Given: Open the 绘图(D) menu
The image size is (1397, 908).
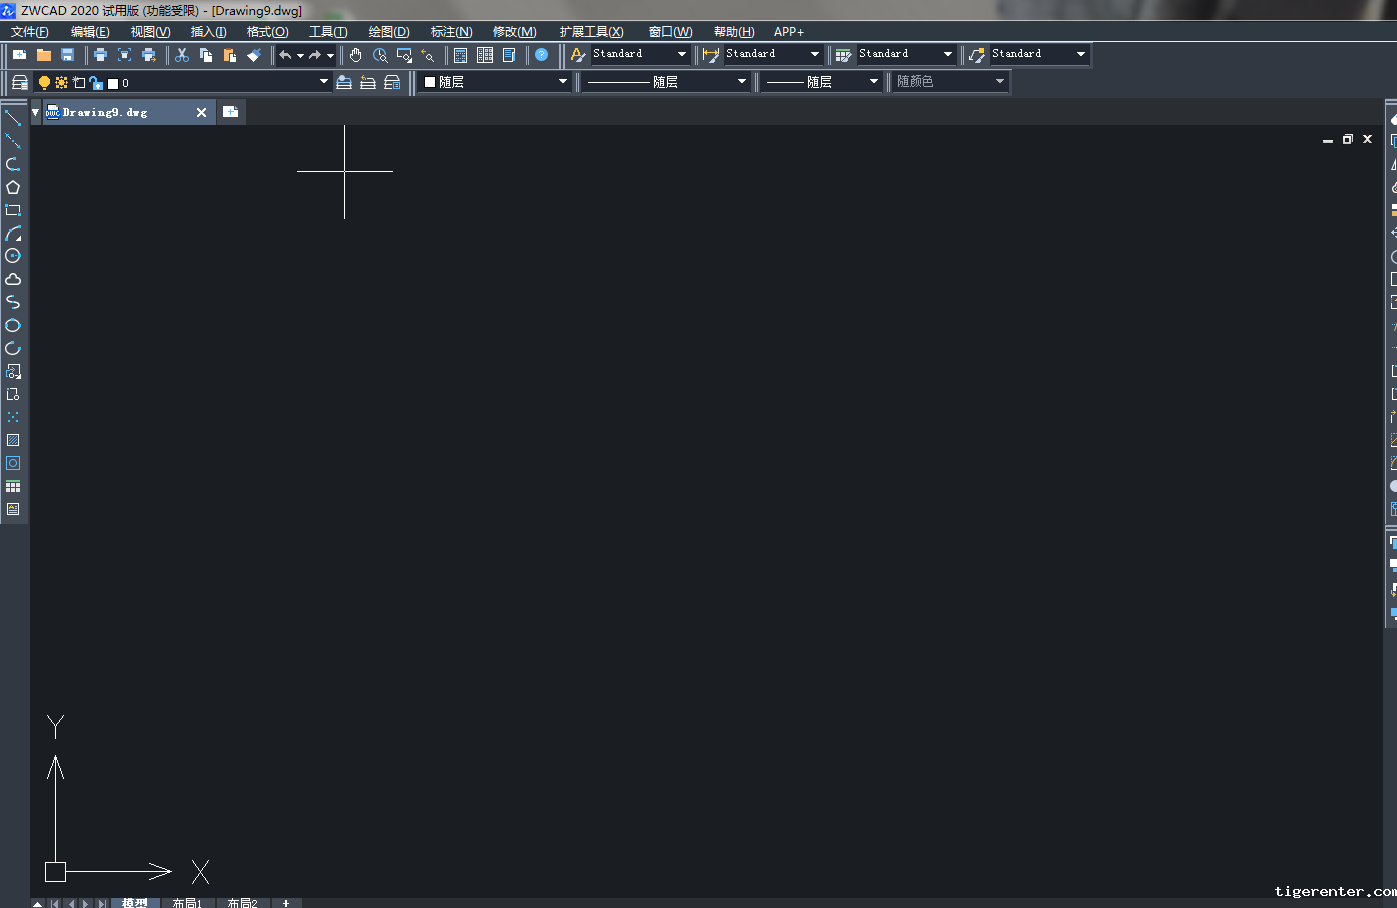Looking at the screenshot, I should (388, 32).
